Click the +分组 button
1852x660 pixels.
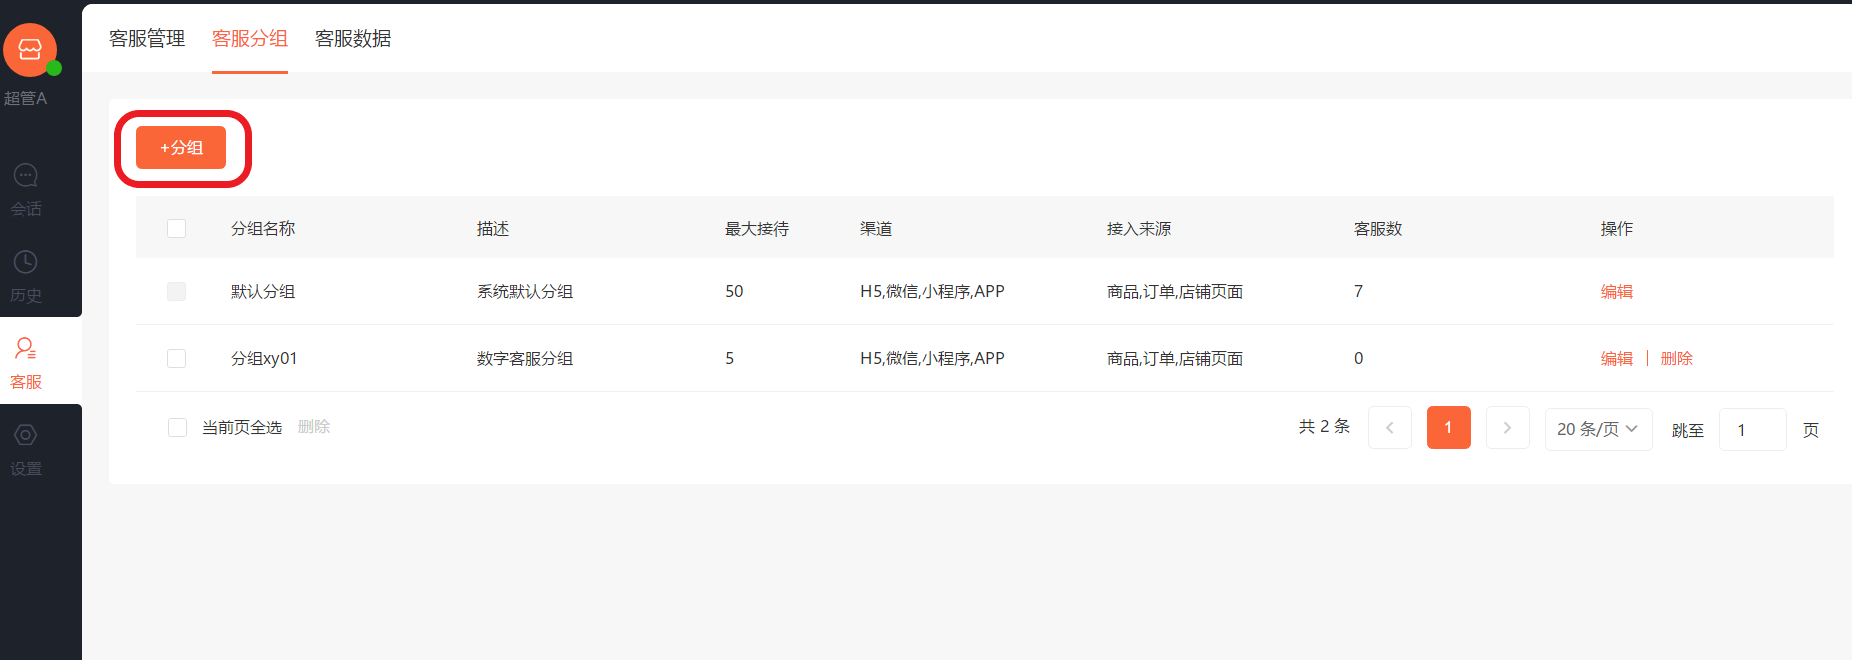click(181, 148)
